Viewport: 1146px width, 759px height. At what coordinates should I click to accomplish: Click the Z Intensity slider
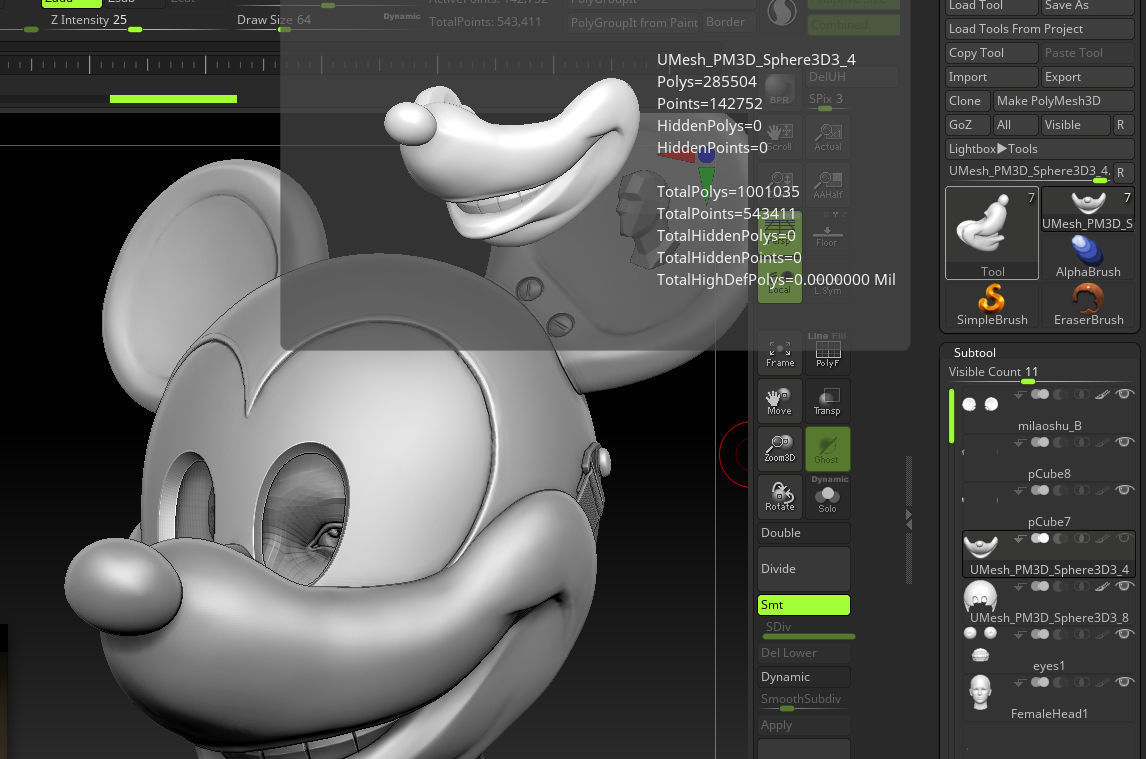tap(135, 22)
